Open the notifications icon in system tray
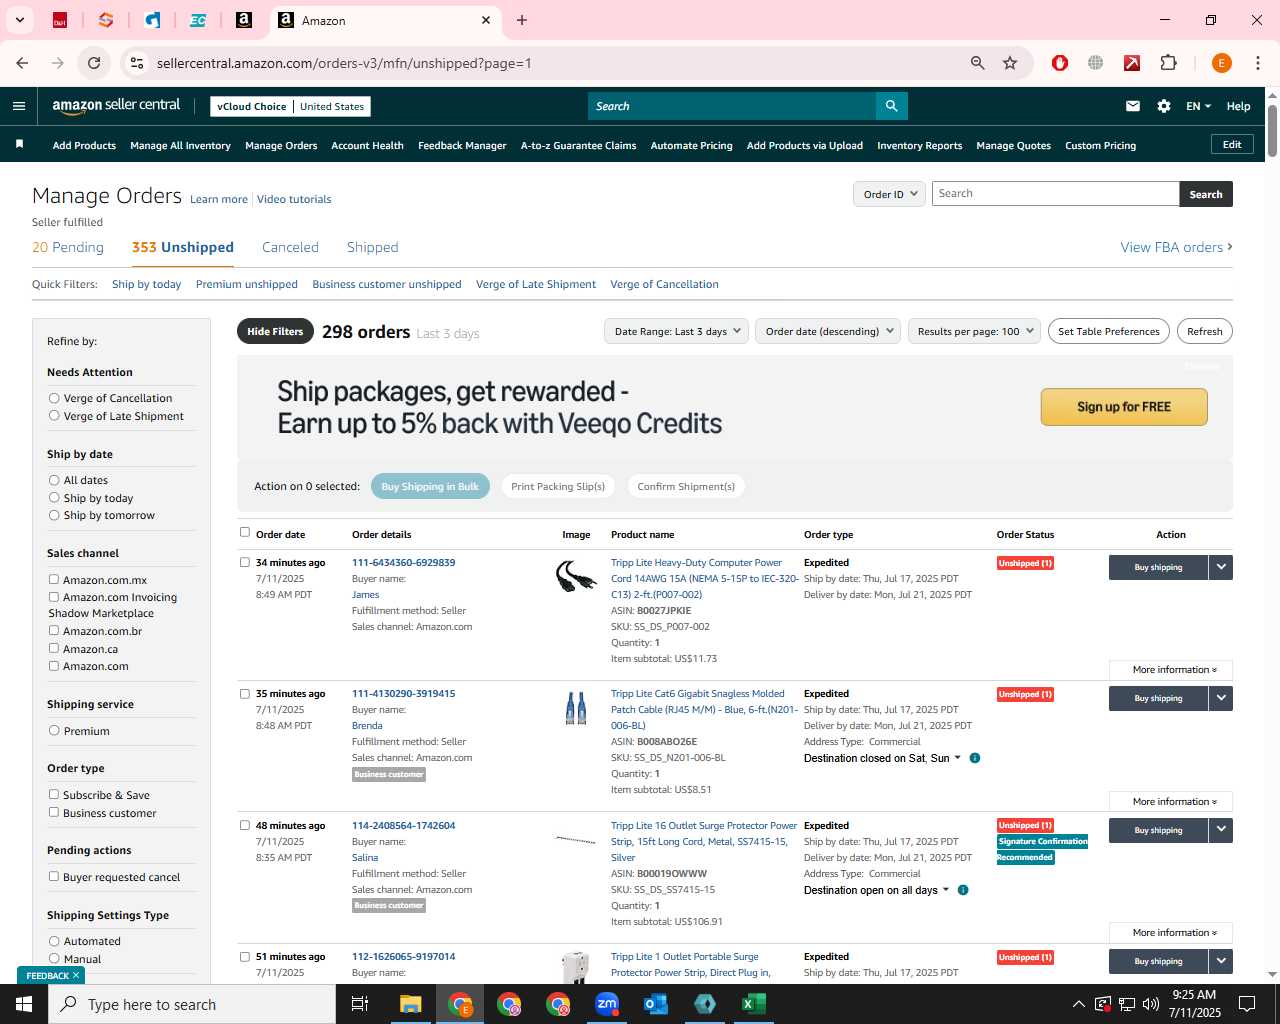 (1247, 1004)
